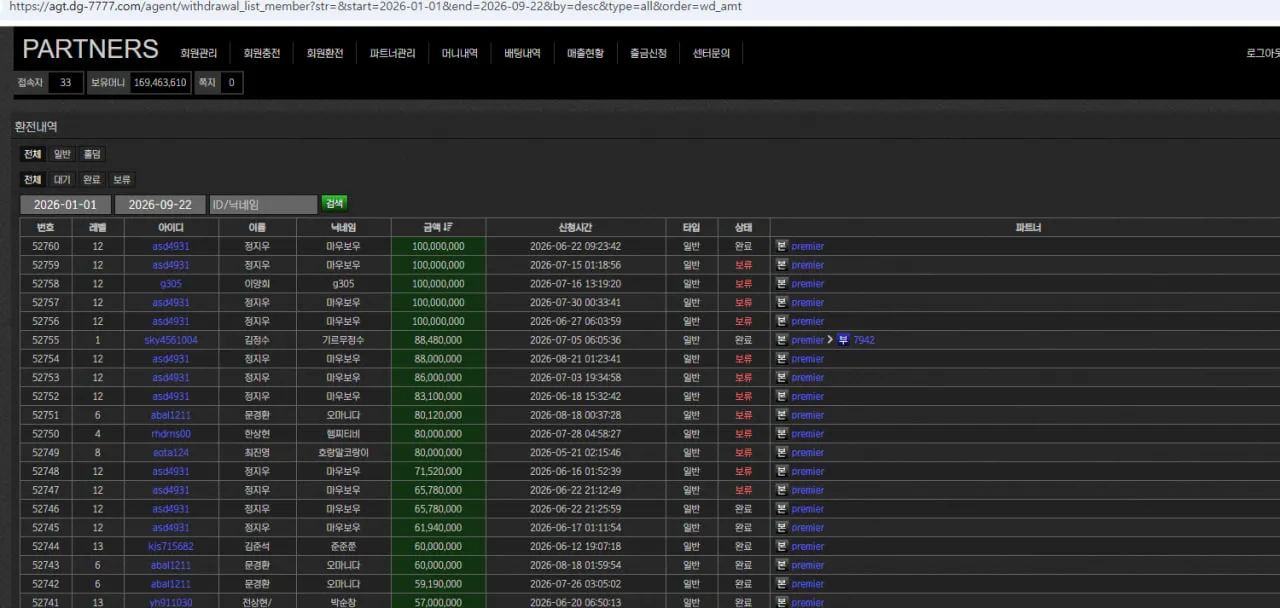Click the 본 badge in row 52749
This screenshot has height=608, width=1280.
click(x=782, y=452)
